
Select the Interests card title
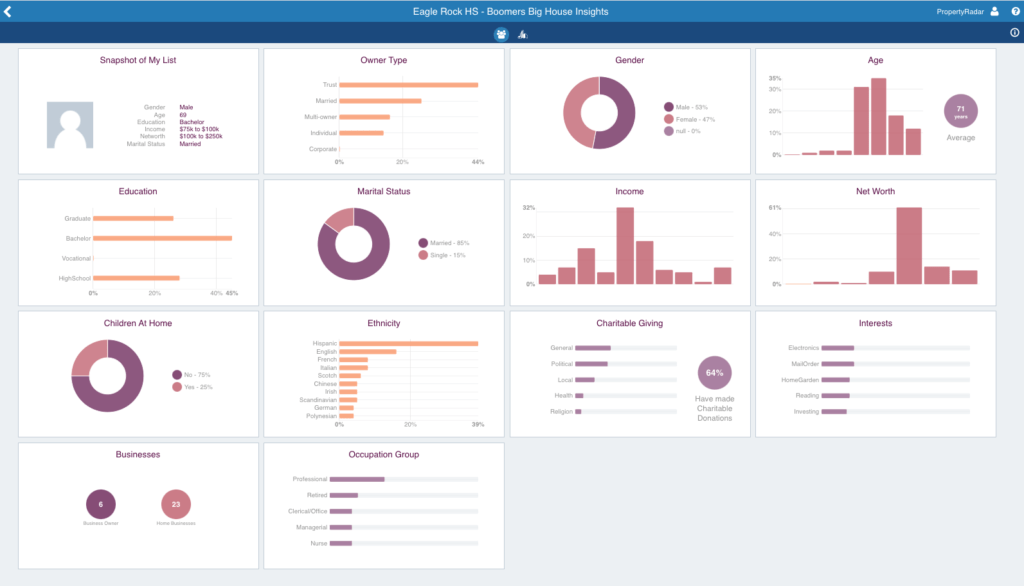(875, 323)
